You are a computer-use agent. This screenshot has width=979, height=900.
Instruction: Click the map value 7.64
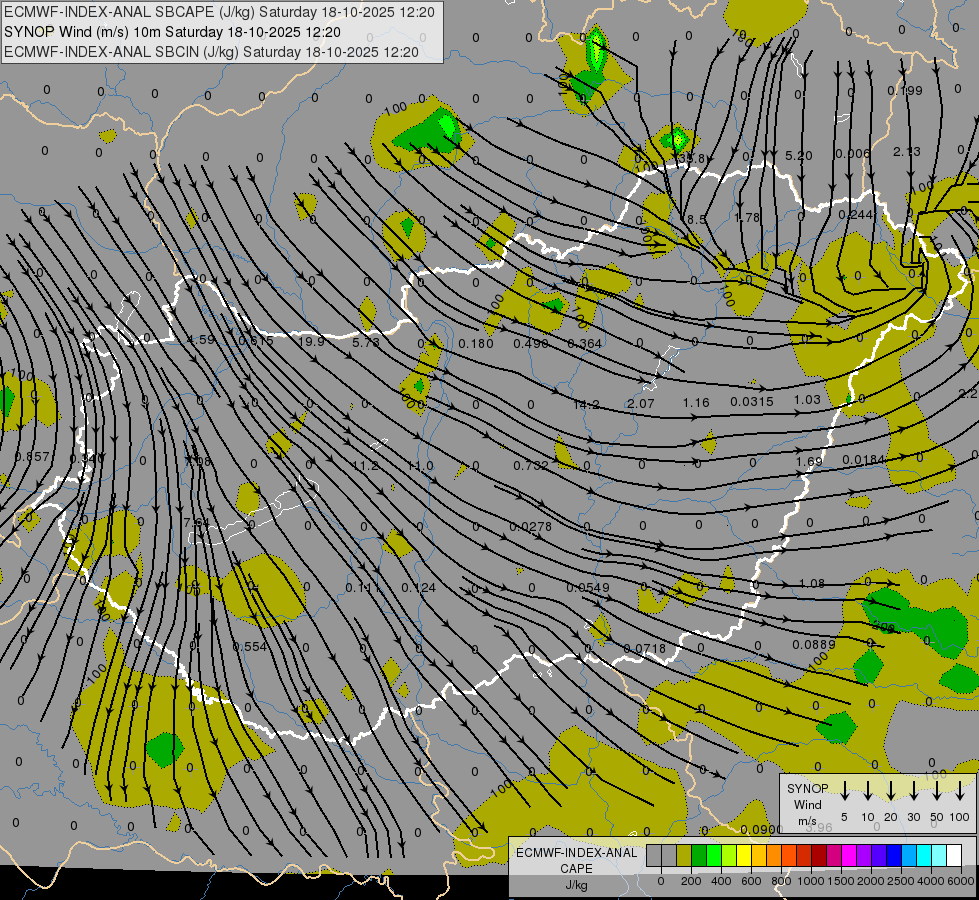(x=197, y=522)
